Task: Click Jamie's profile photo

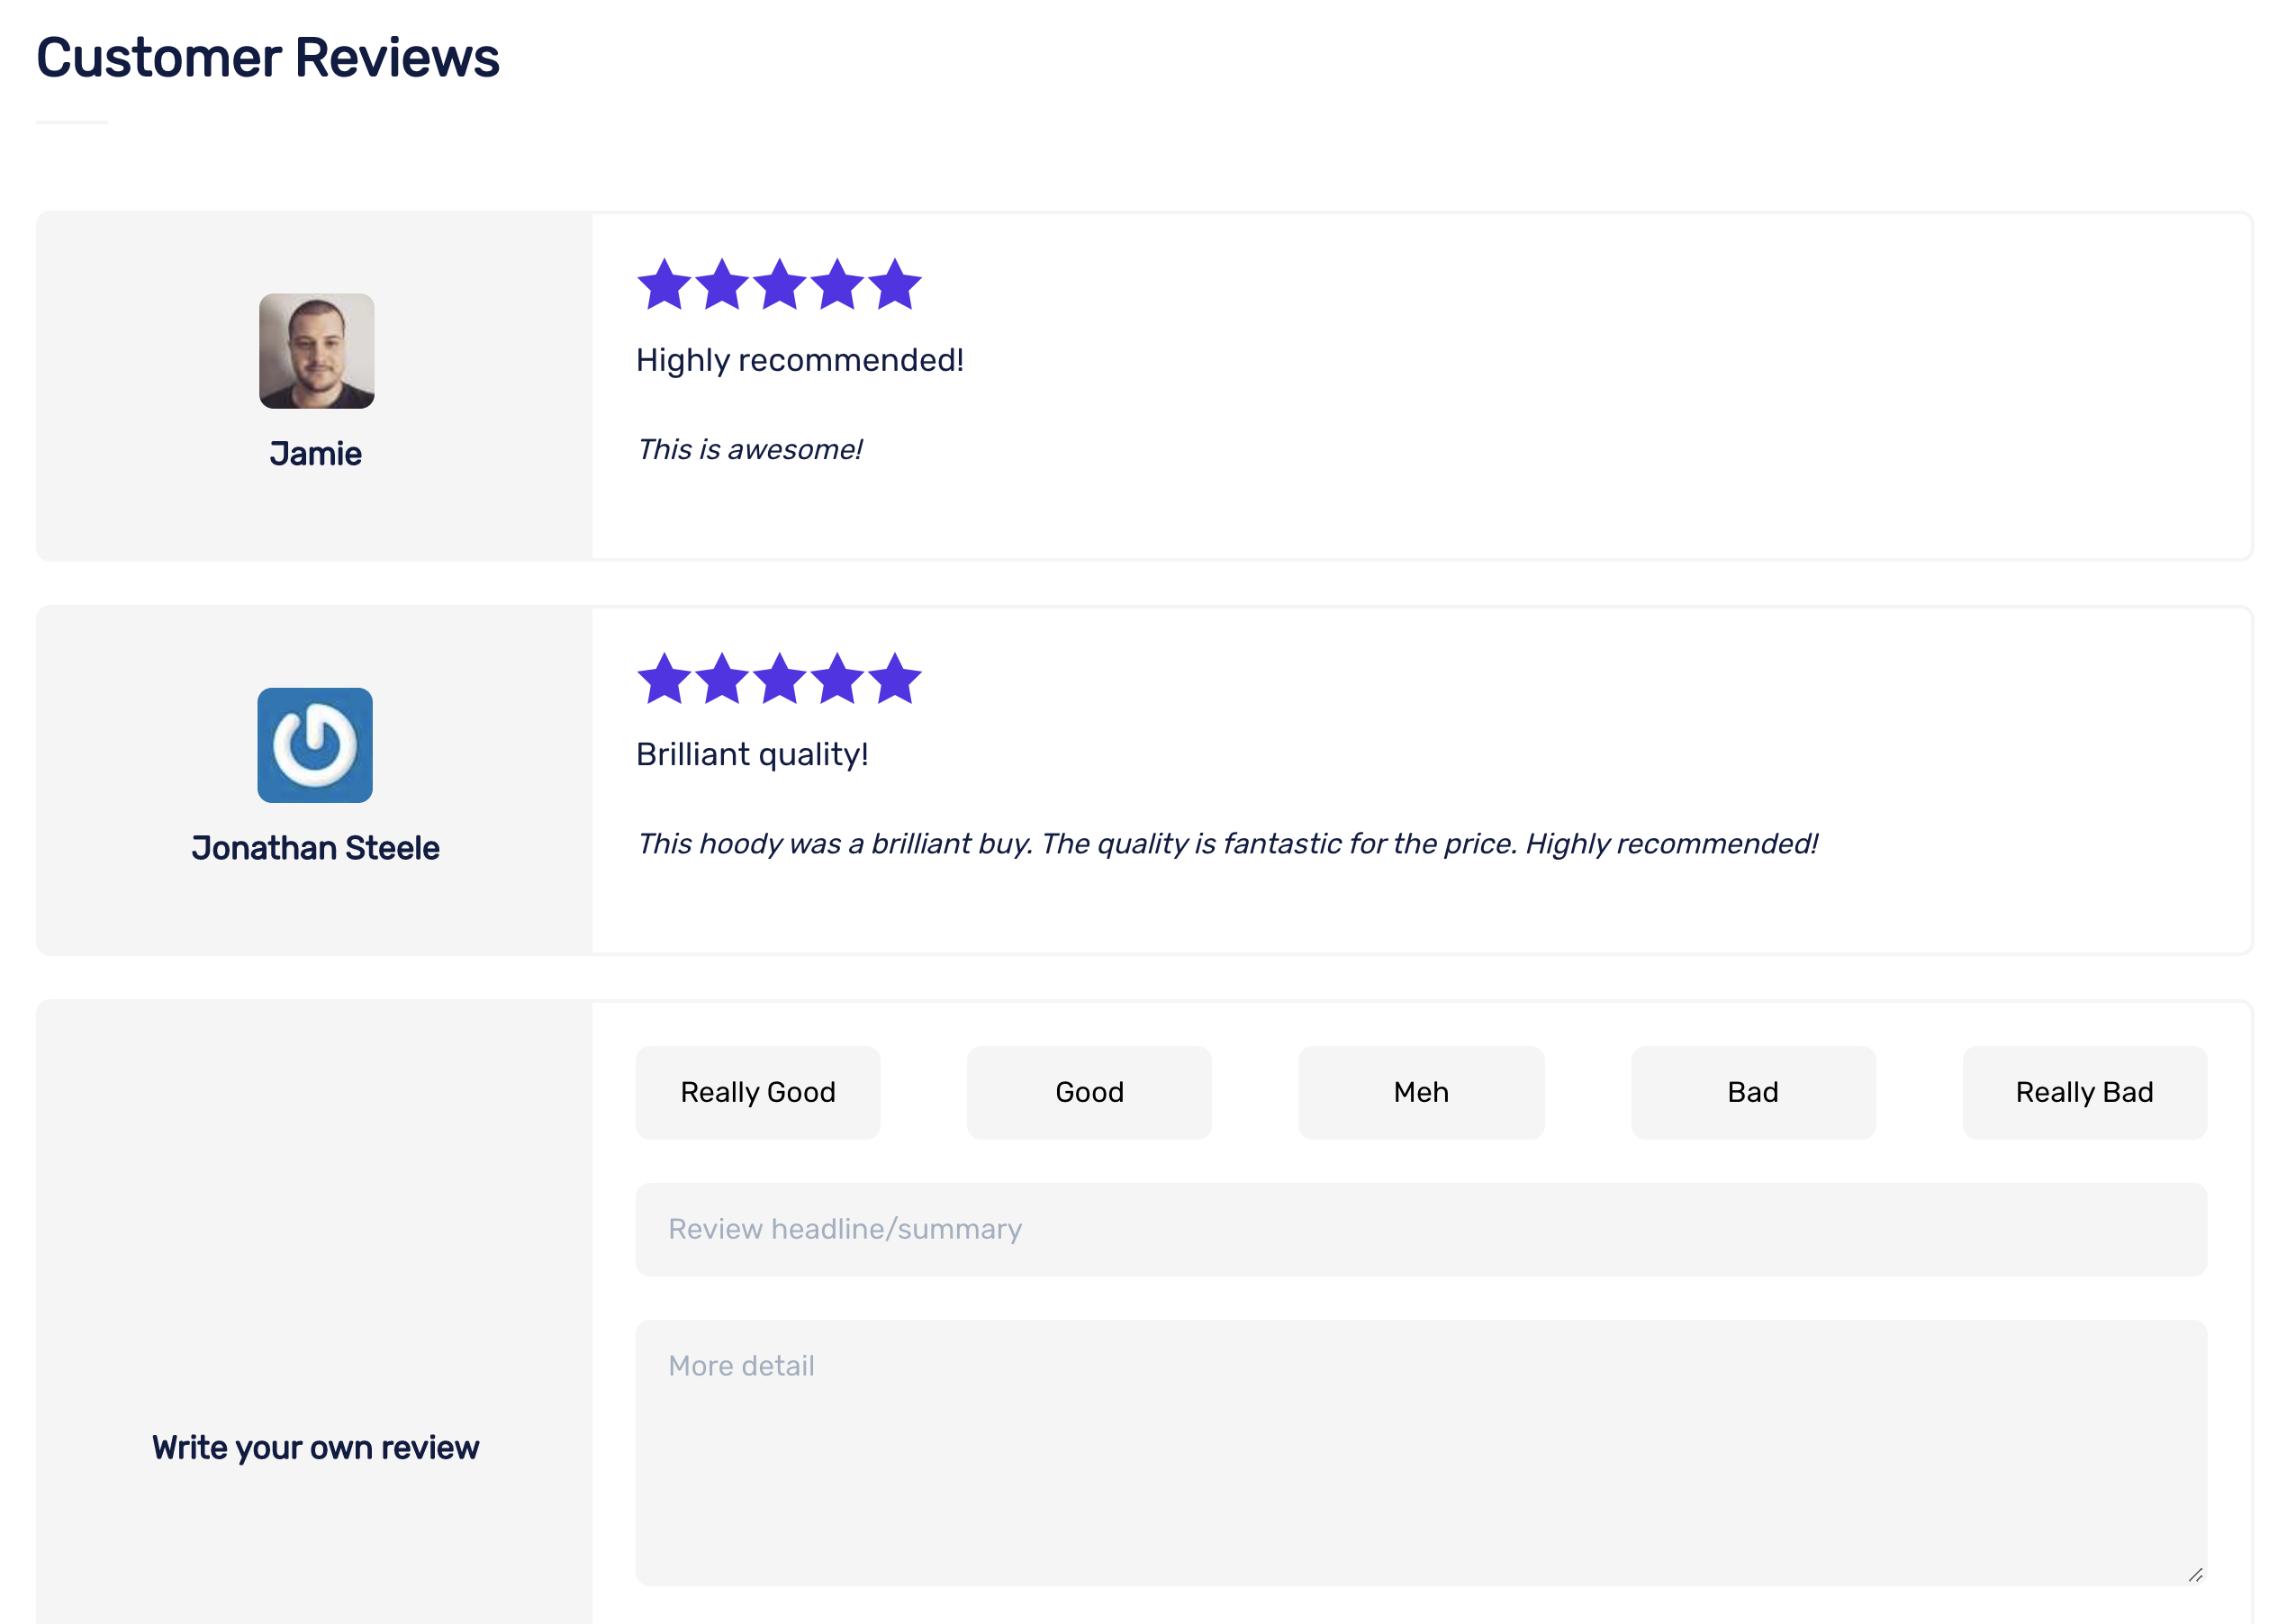Action: (x=316, y=351)
